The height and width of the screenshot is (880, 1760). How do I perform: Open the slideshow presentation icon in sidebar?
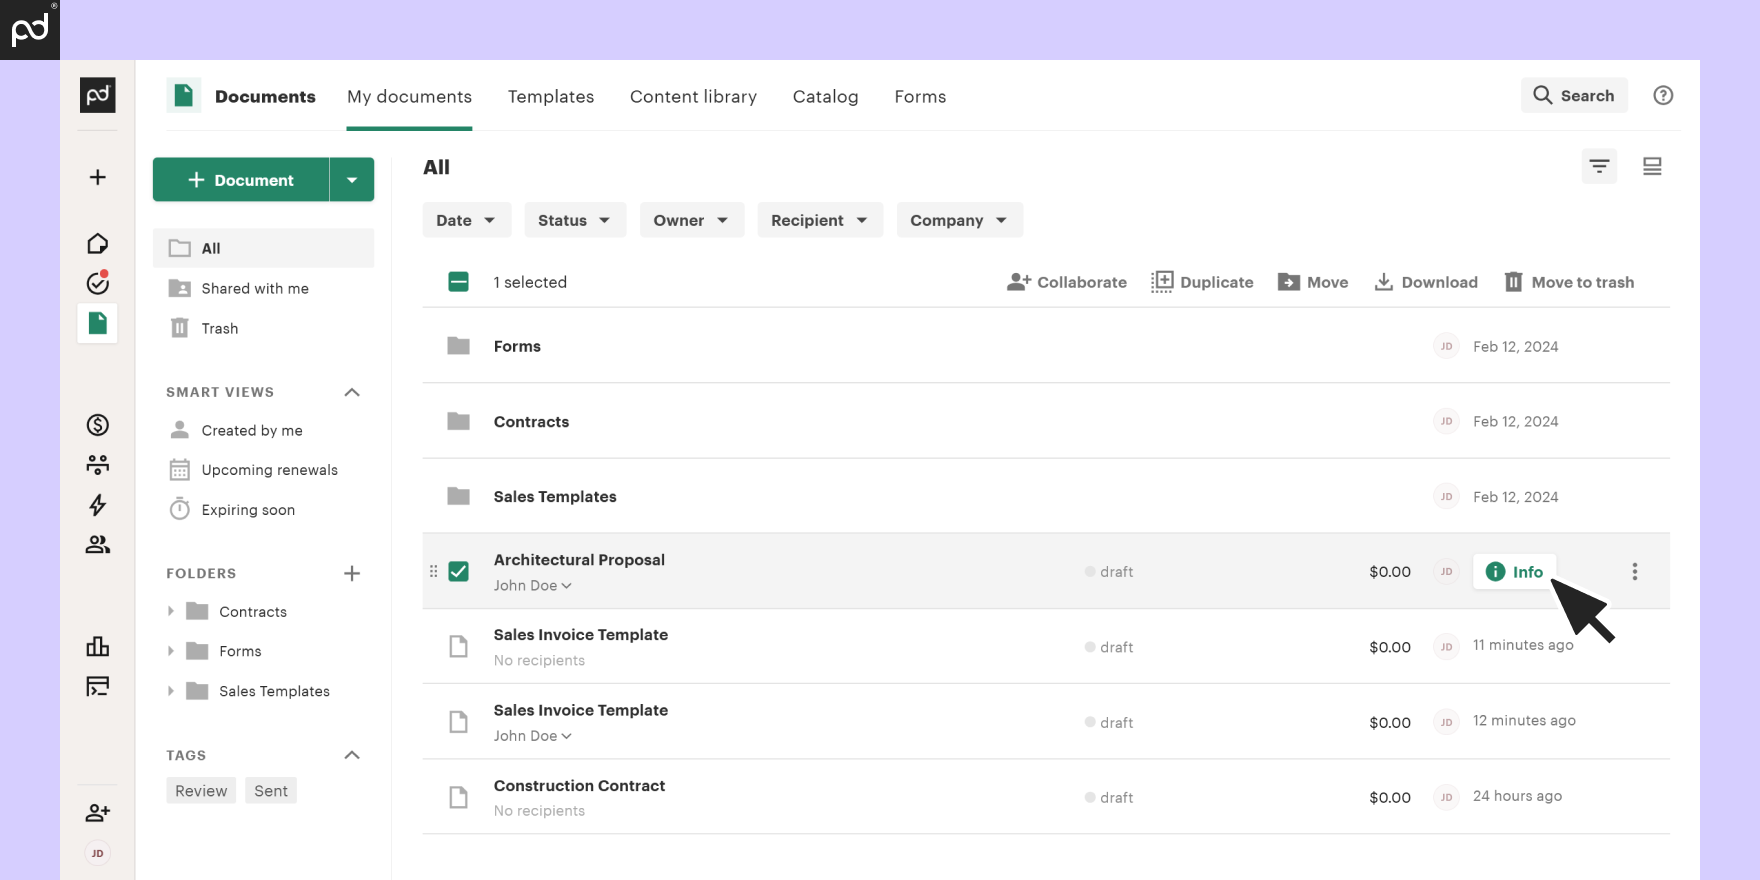pos(97,686)
